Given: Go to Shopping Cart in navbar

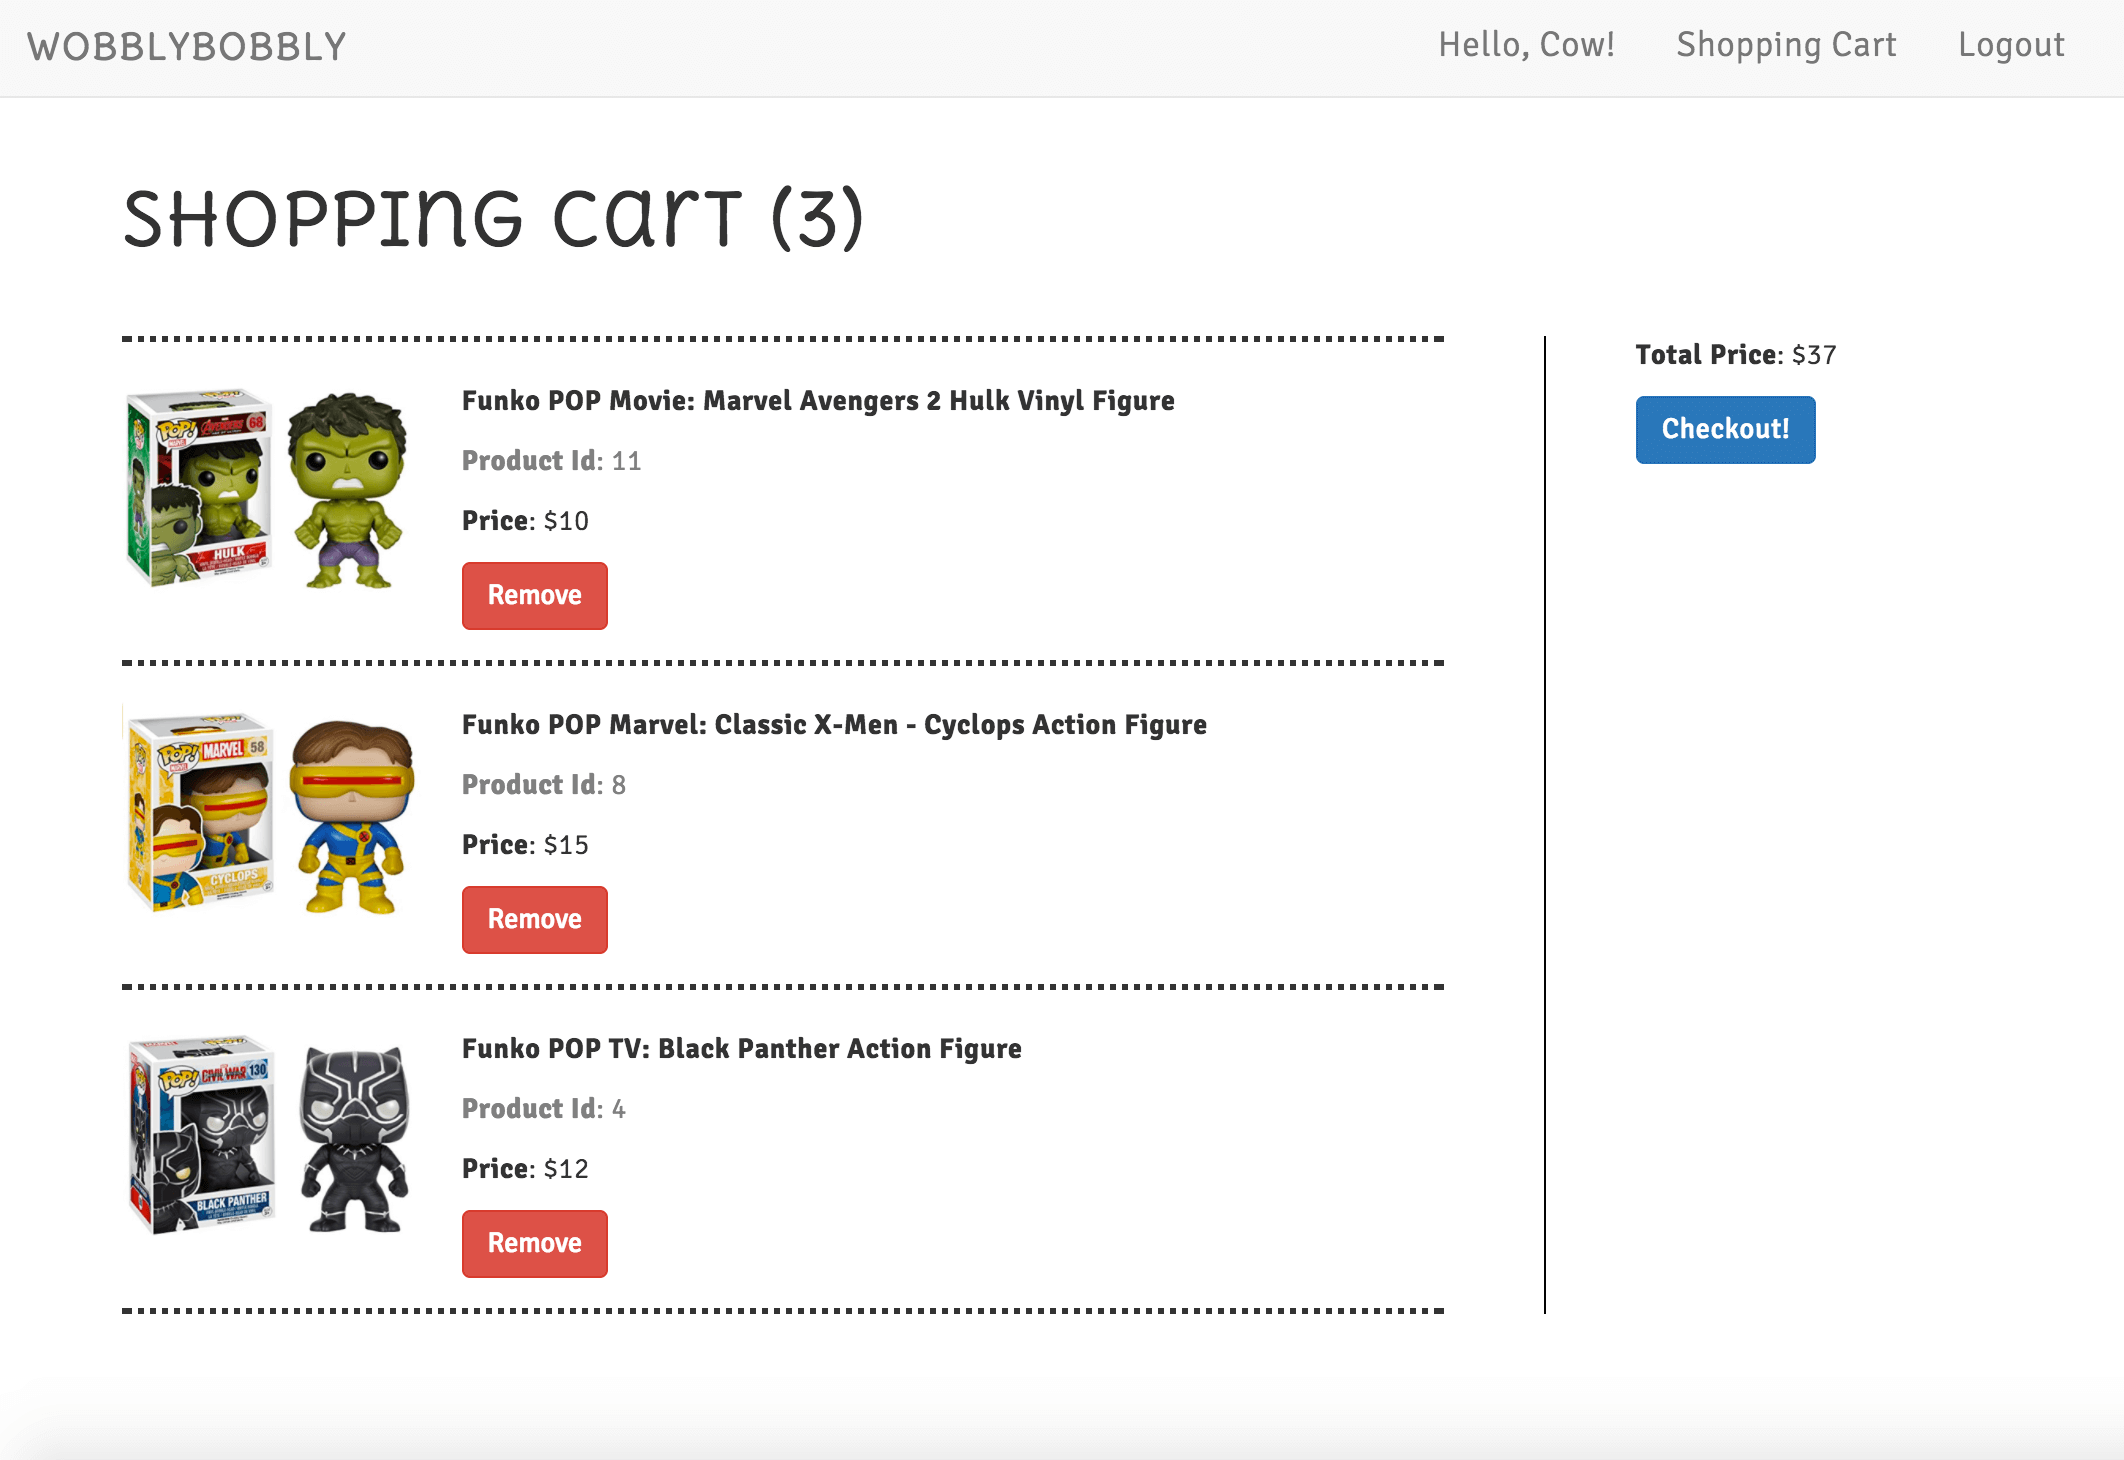Looking at the screenshot, I should (1786, 45).
